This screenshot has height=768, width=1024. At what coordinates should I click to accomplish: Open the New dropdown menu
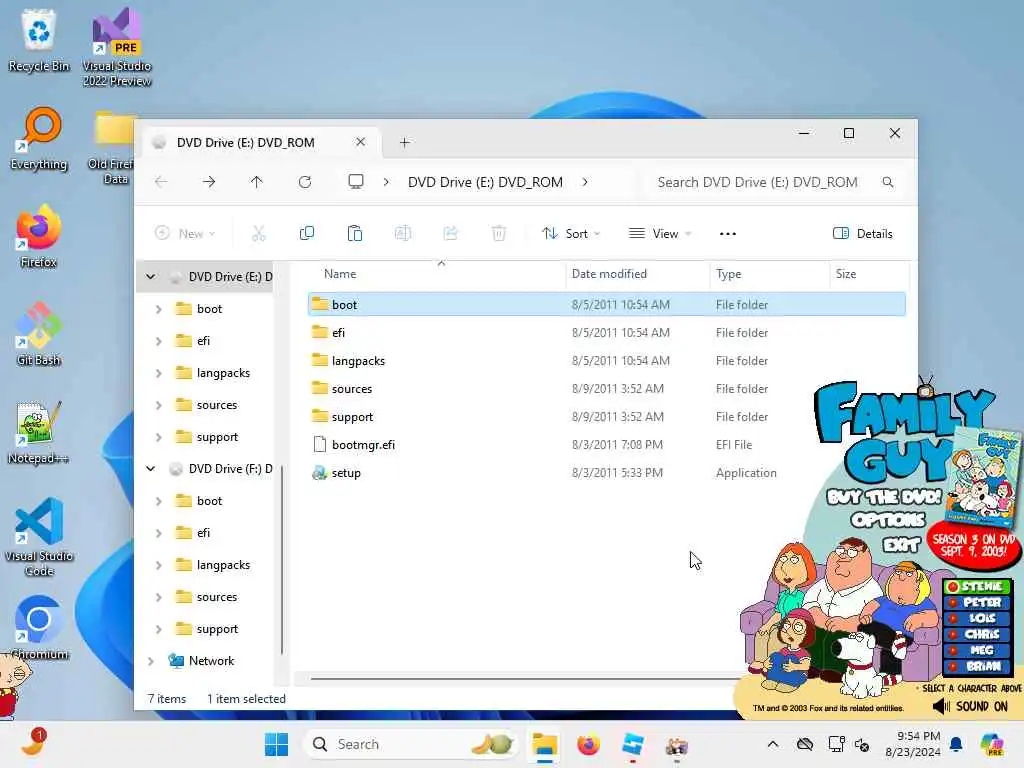(185, 234)
